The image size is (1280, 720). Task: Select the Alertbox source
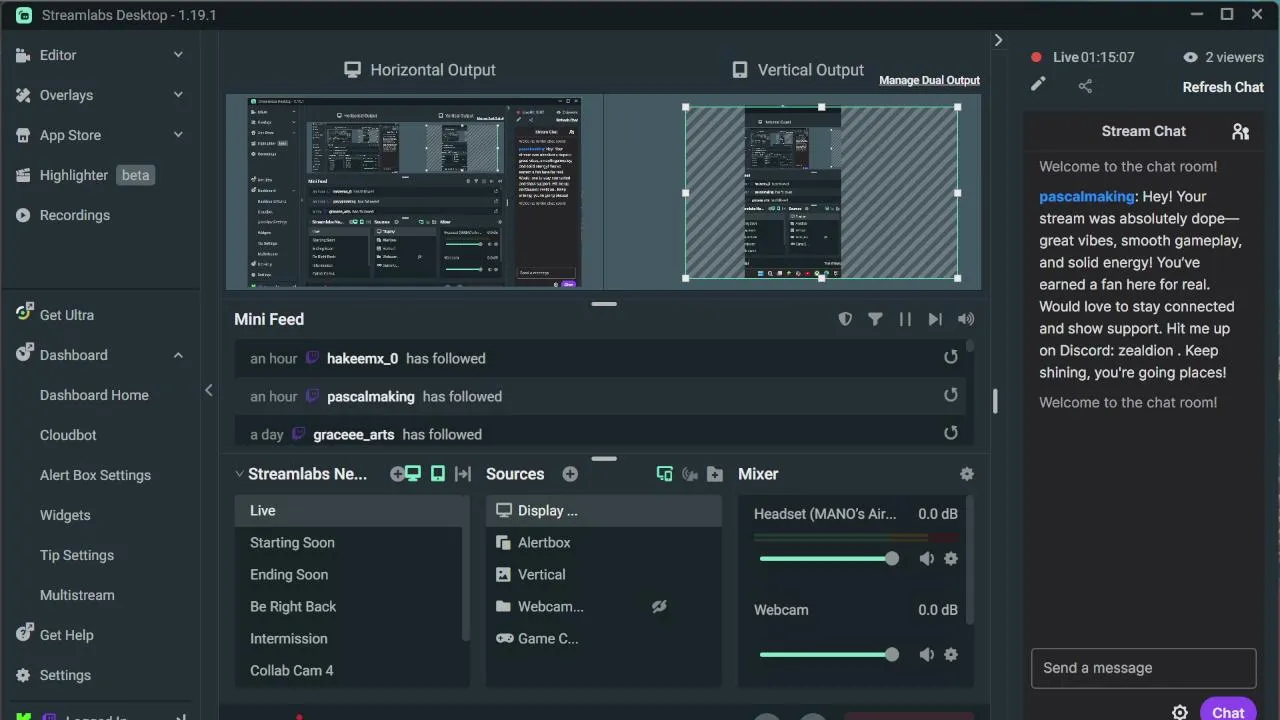pyautogui.click(x=604, y=542)
